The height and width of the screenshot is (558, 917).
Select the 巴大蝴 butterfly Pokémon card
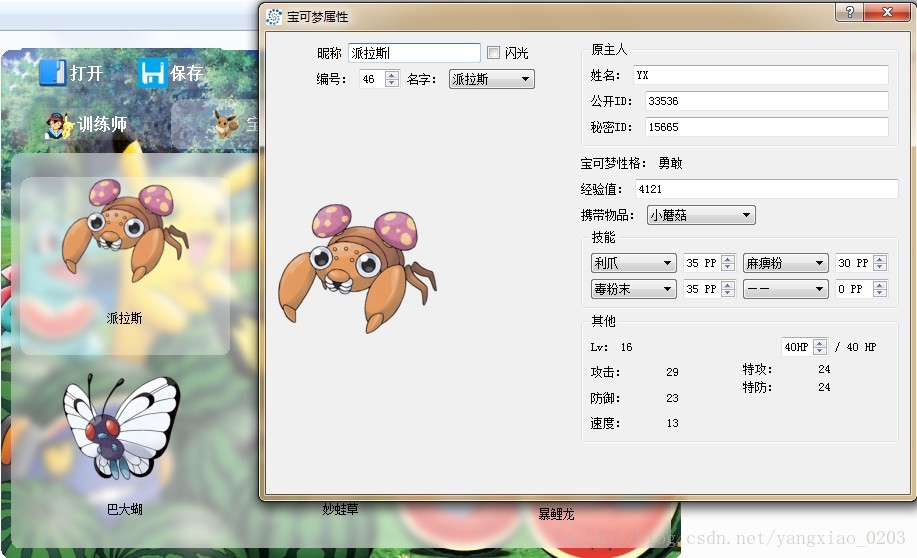click(125, 446)
